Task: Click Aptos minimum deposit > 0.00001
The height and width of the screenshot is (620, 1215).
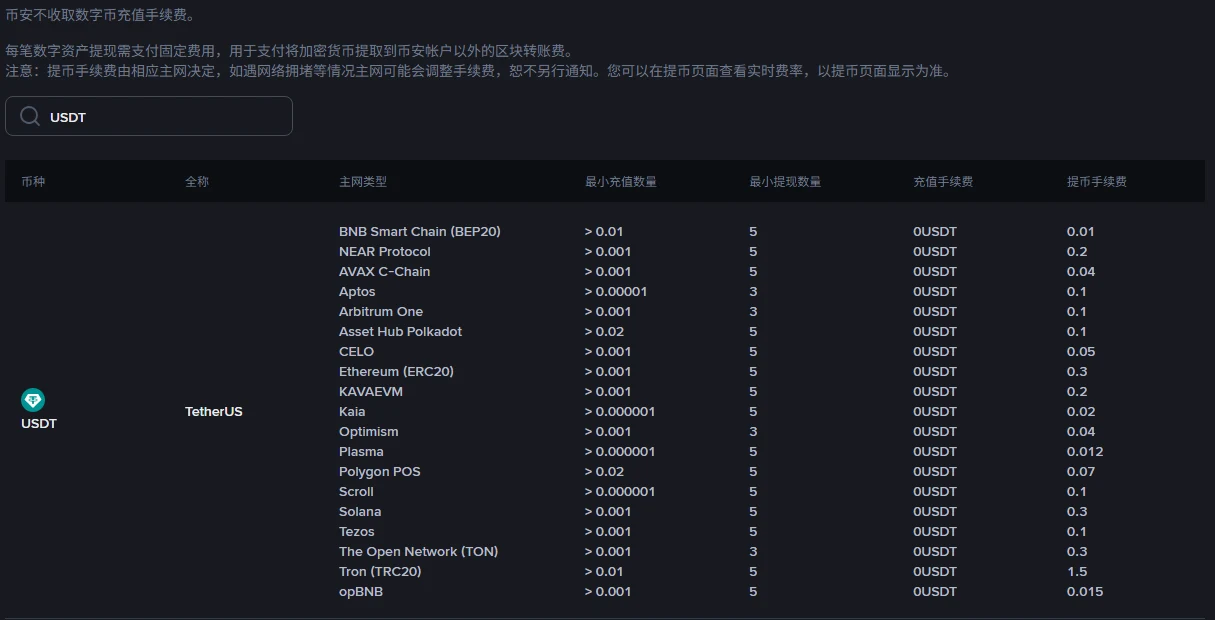Action: (616, 292)
